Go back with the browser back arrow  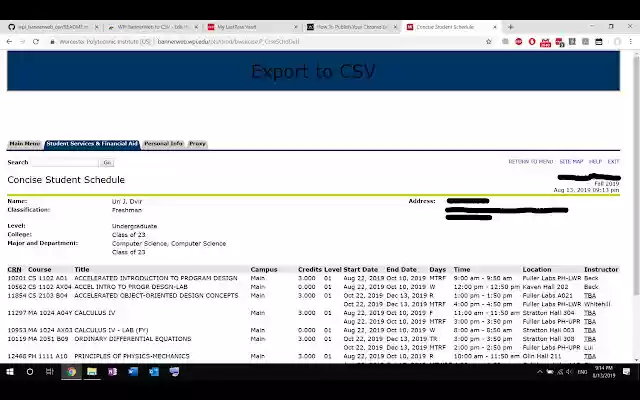tap(9, 42)
